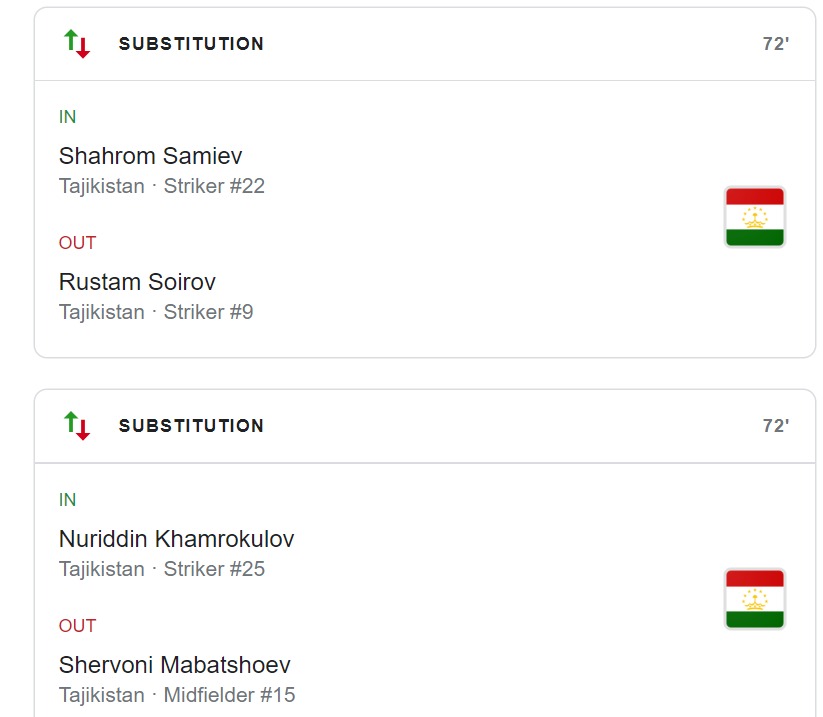823x717 pixels.
Task: Click the substitution arrows icon in Khamrokulov's card
Action: click(x=77, y=425)
